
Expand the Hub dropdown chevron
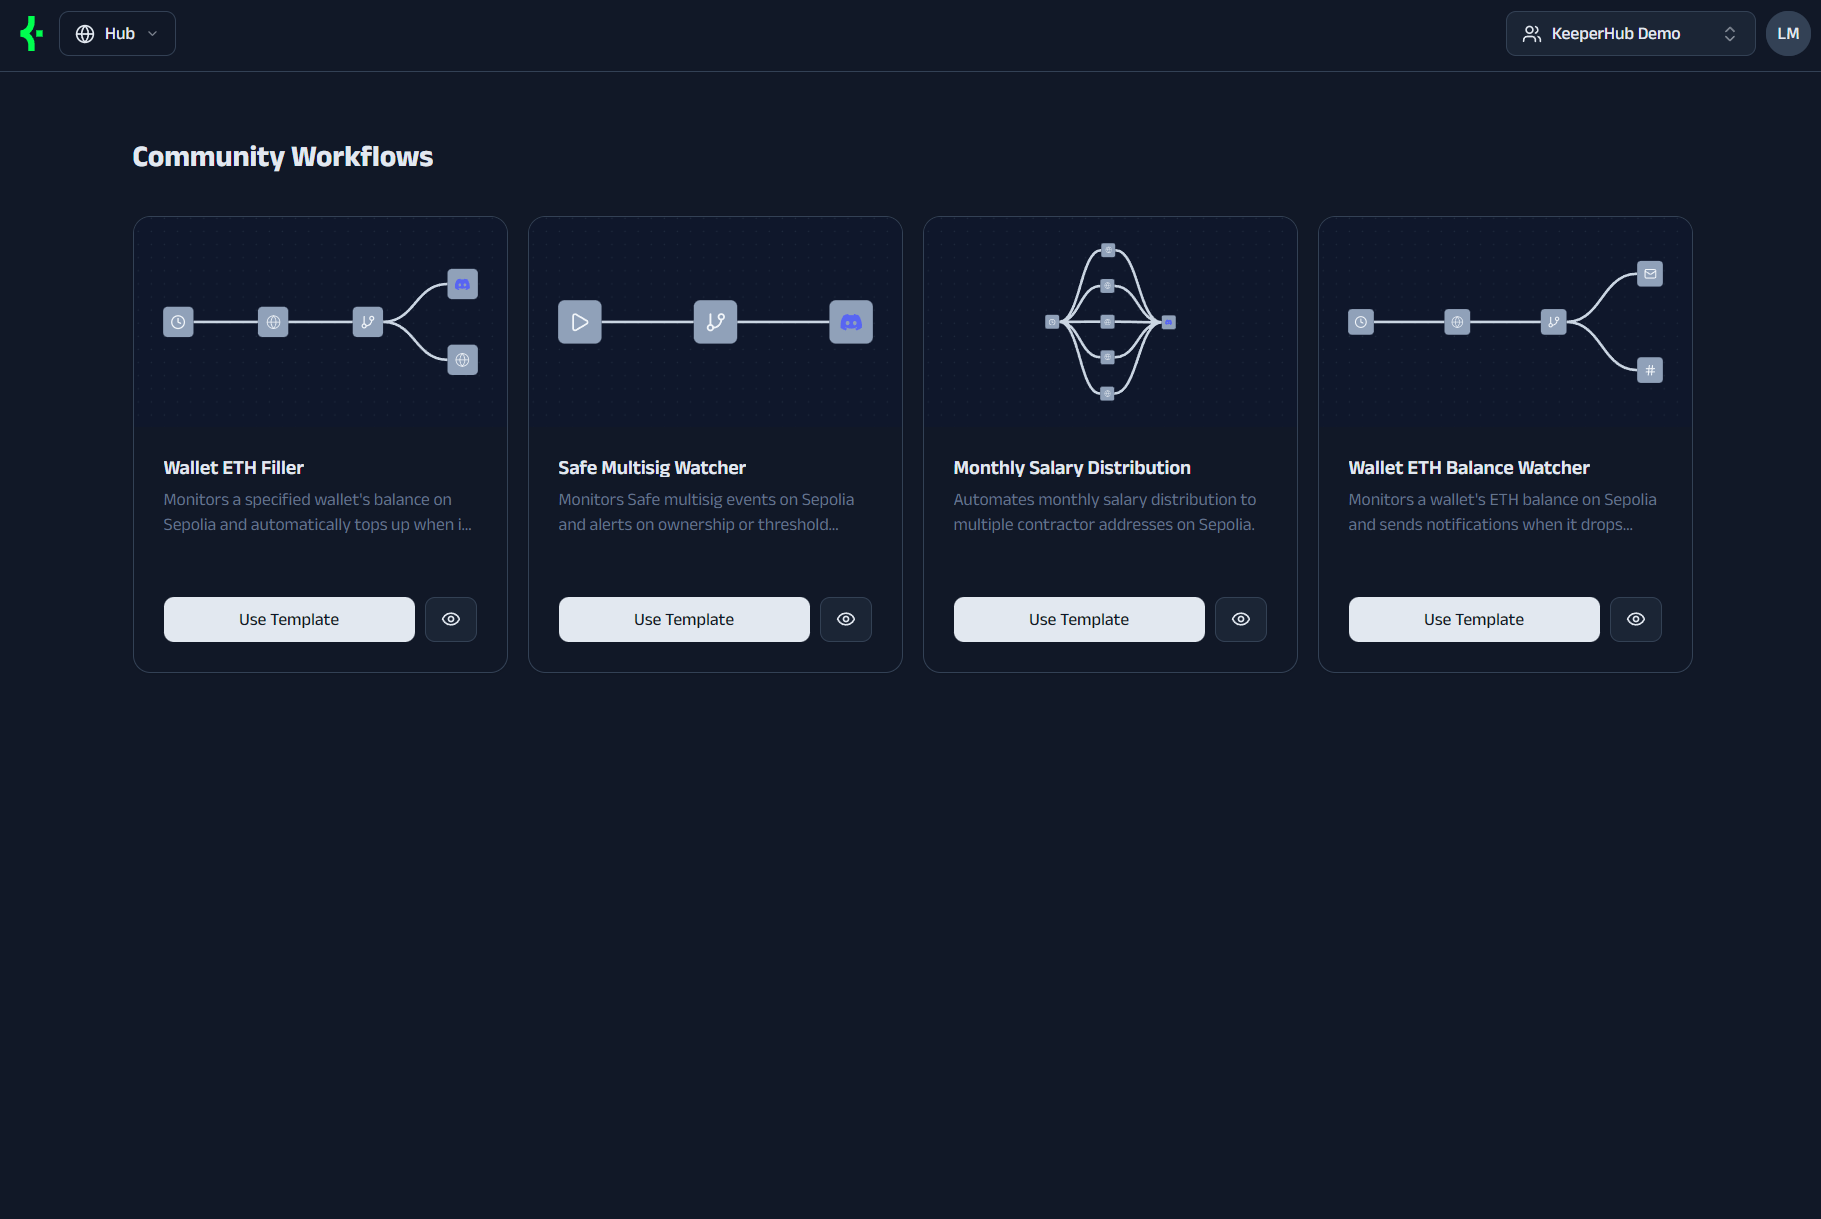point(152,33)
